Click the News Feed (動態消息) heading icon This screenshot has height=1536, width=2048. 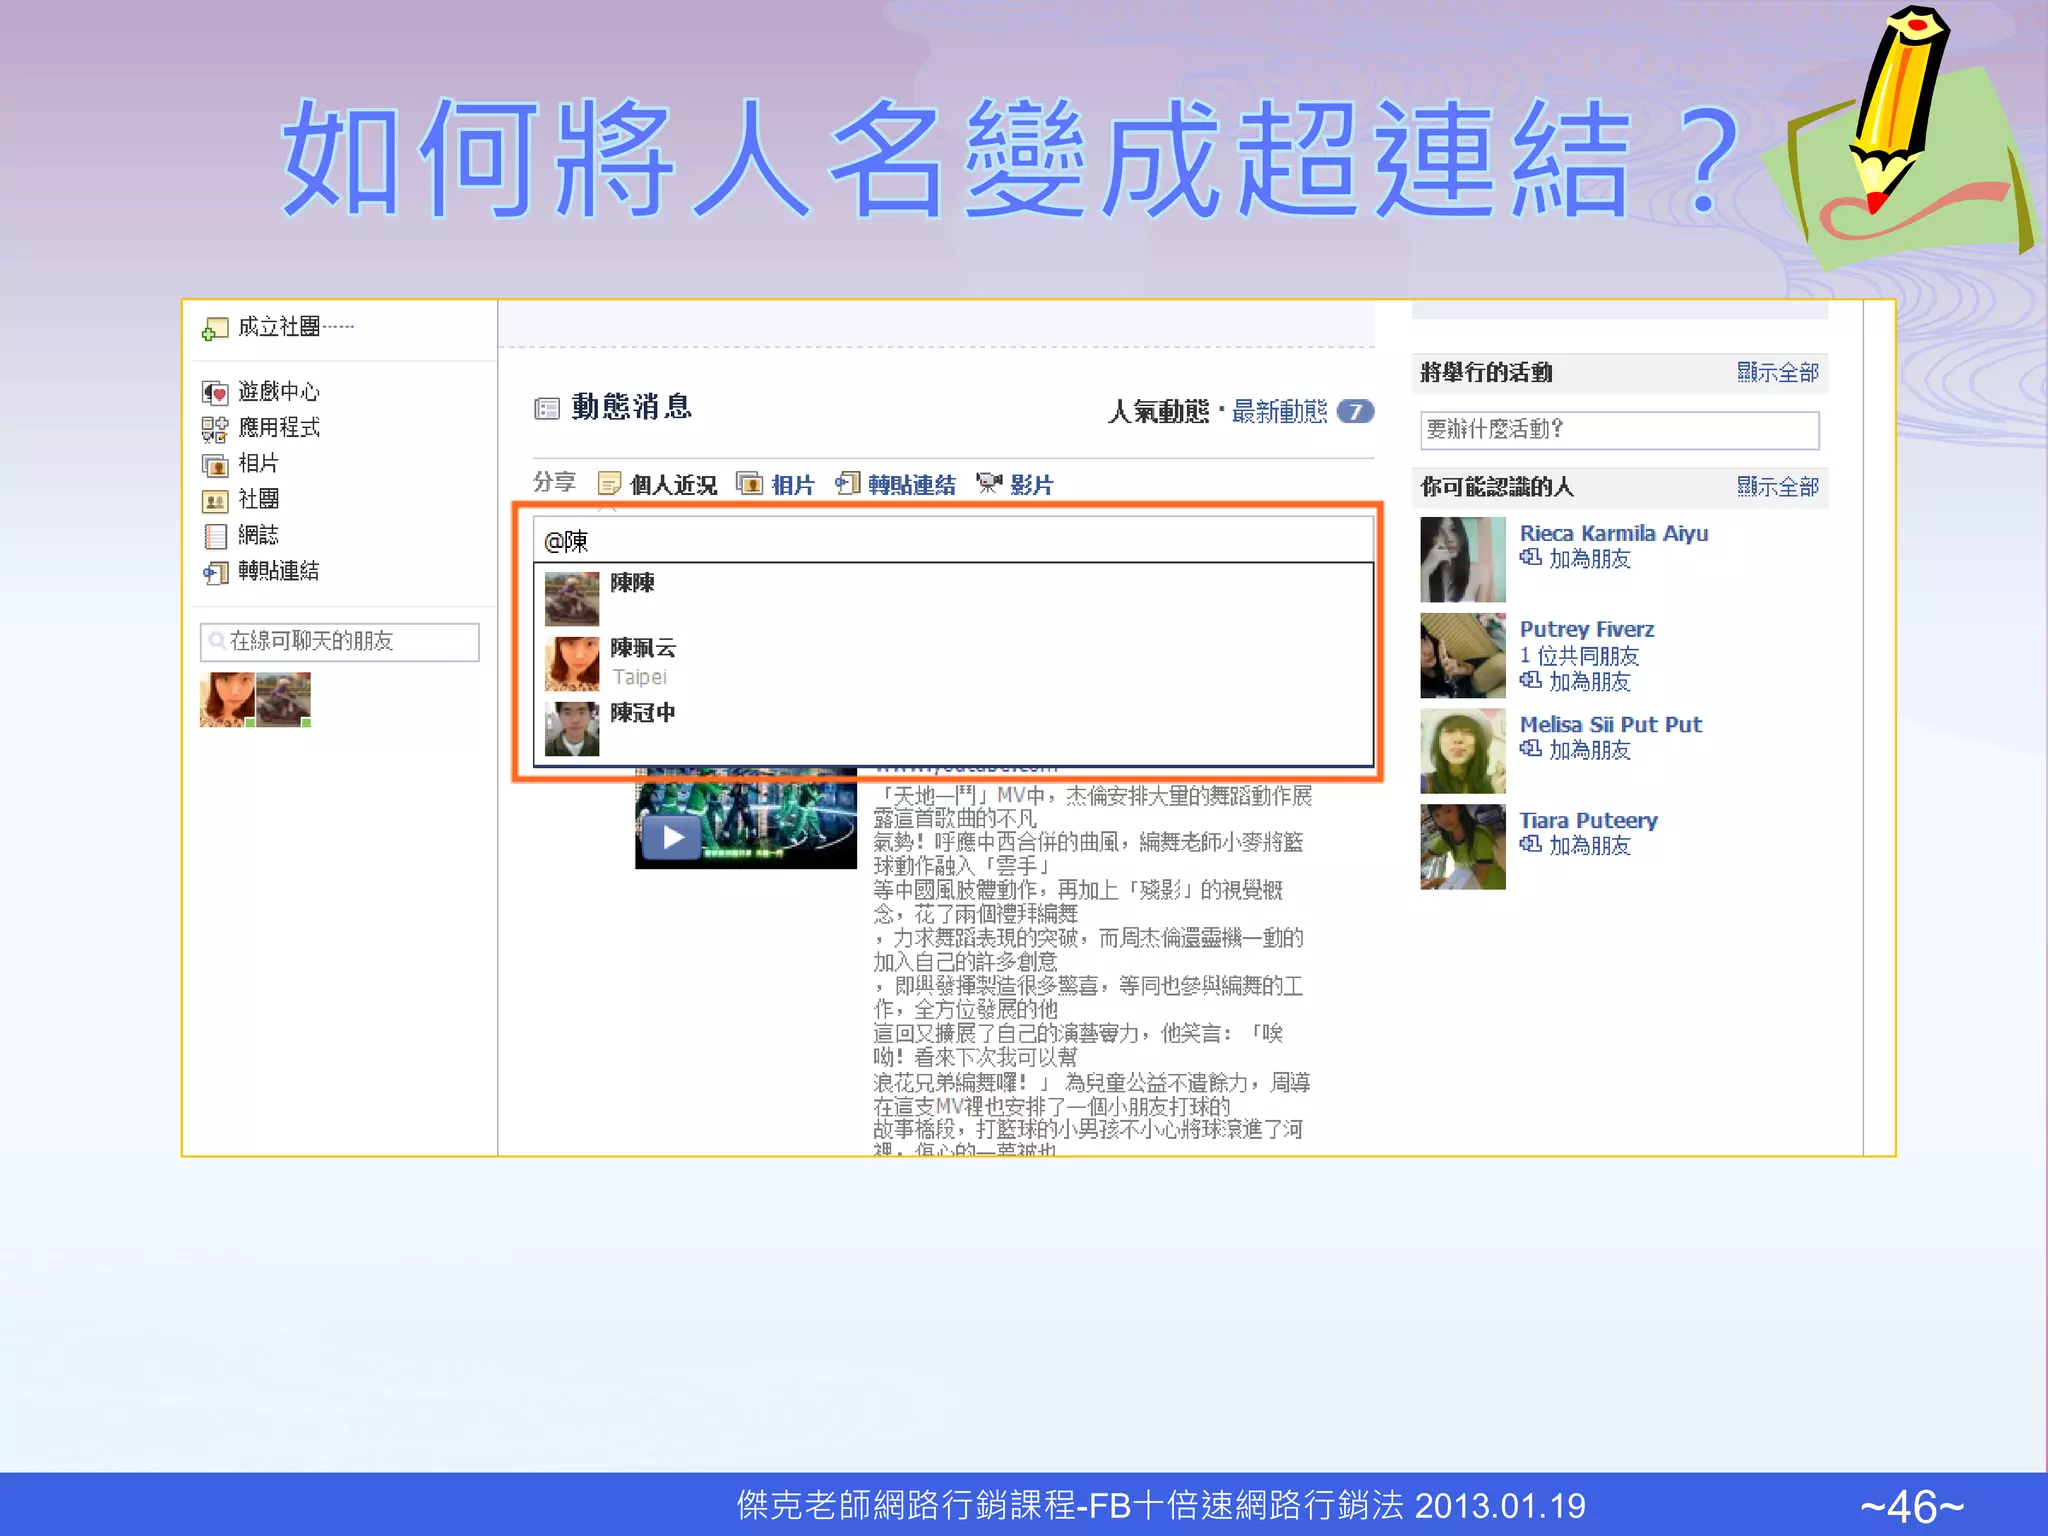coord(546,408)
